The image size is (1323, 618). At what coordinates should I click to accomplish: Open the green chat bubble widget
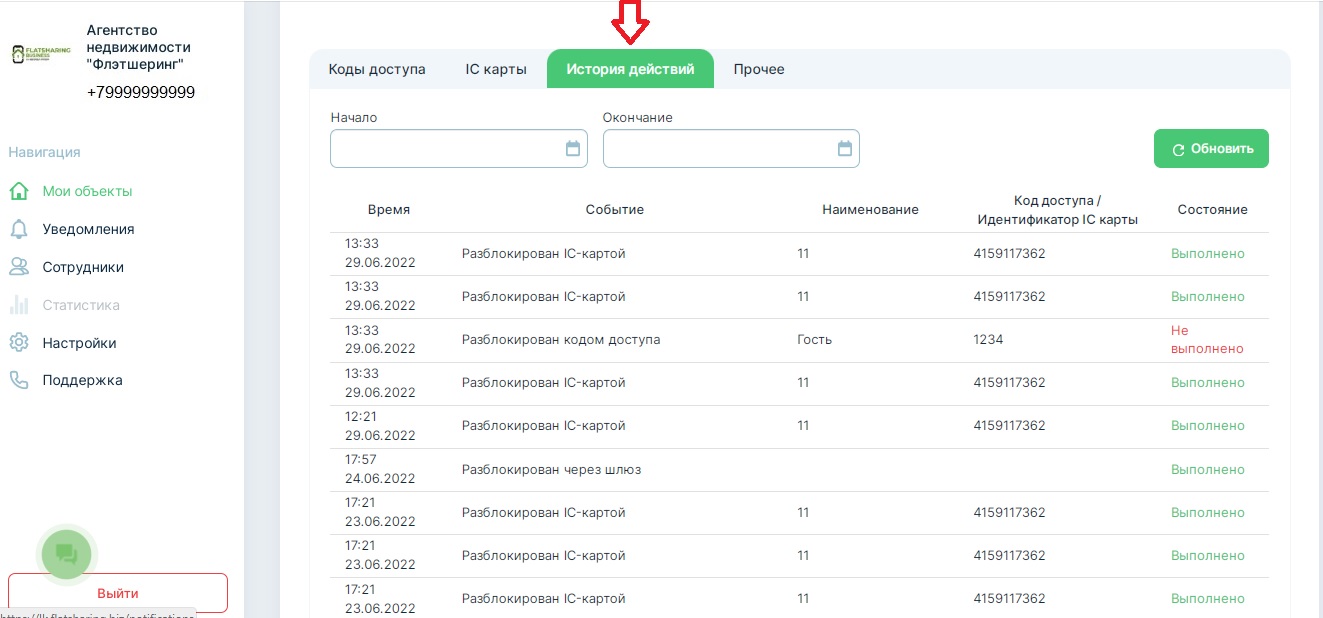[66, 552]
